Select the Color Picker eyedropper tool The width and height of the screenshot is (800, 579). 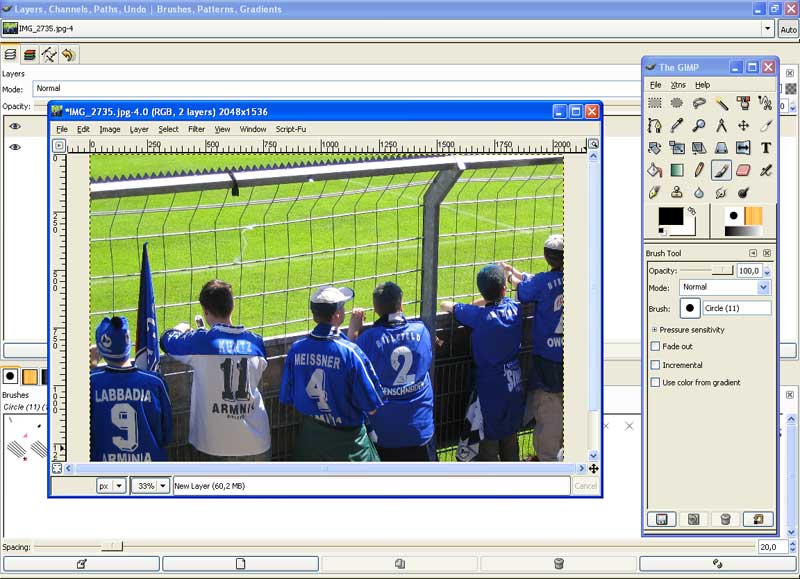coord(677,125)
